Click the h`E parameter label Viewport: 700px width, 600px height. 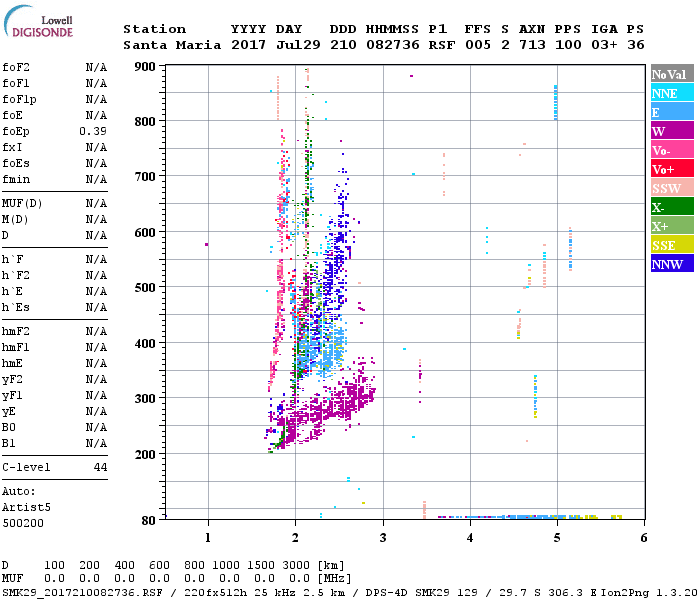[12, 292]
